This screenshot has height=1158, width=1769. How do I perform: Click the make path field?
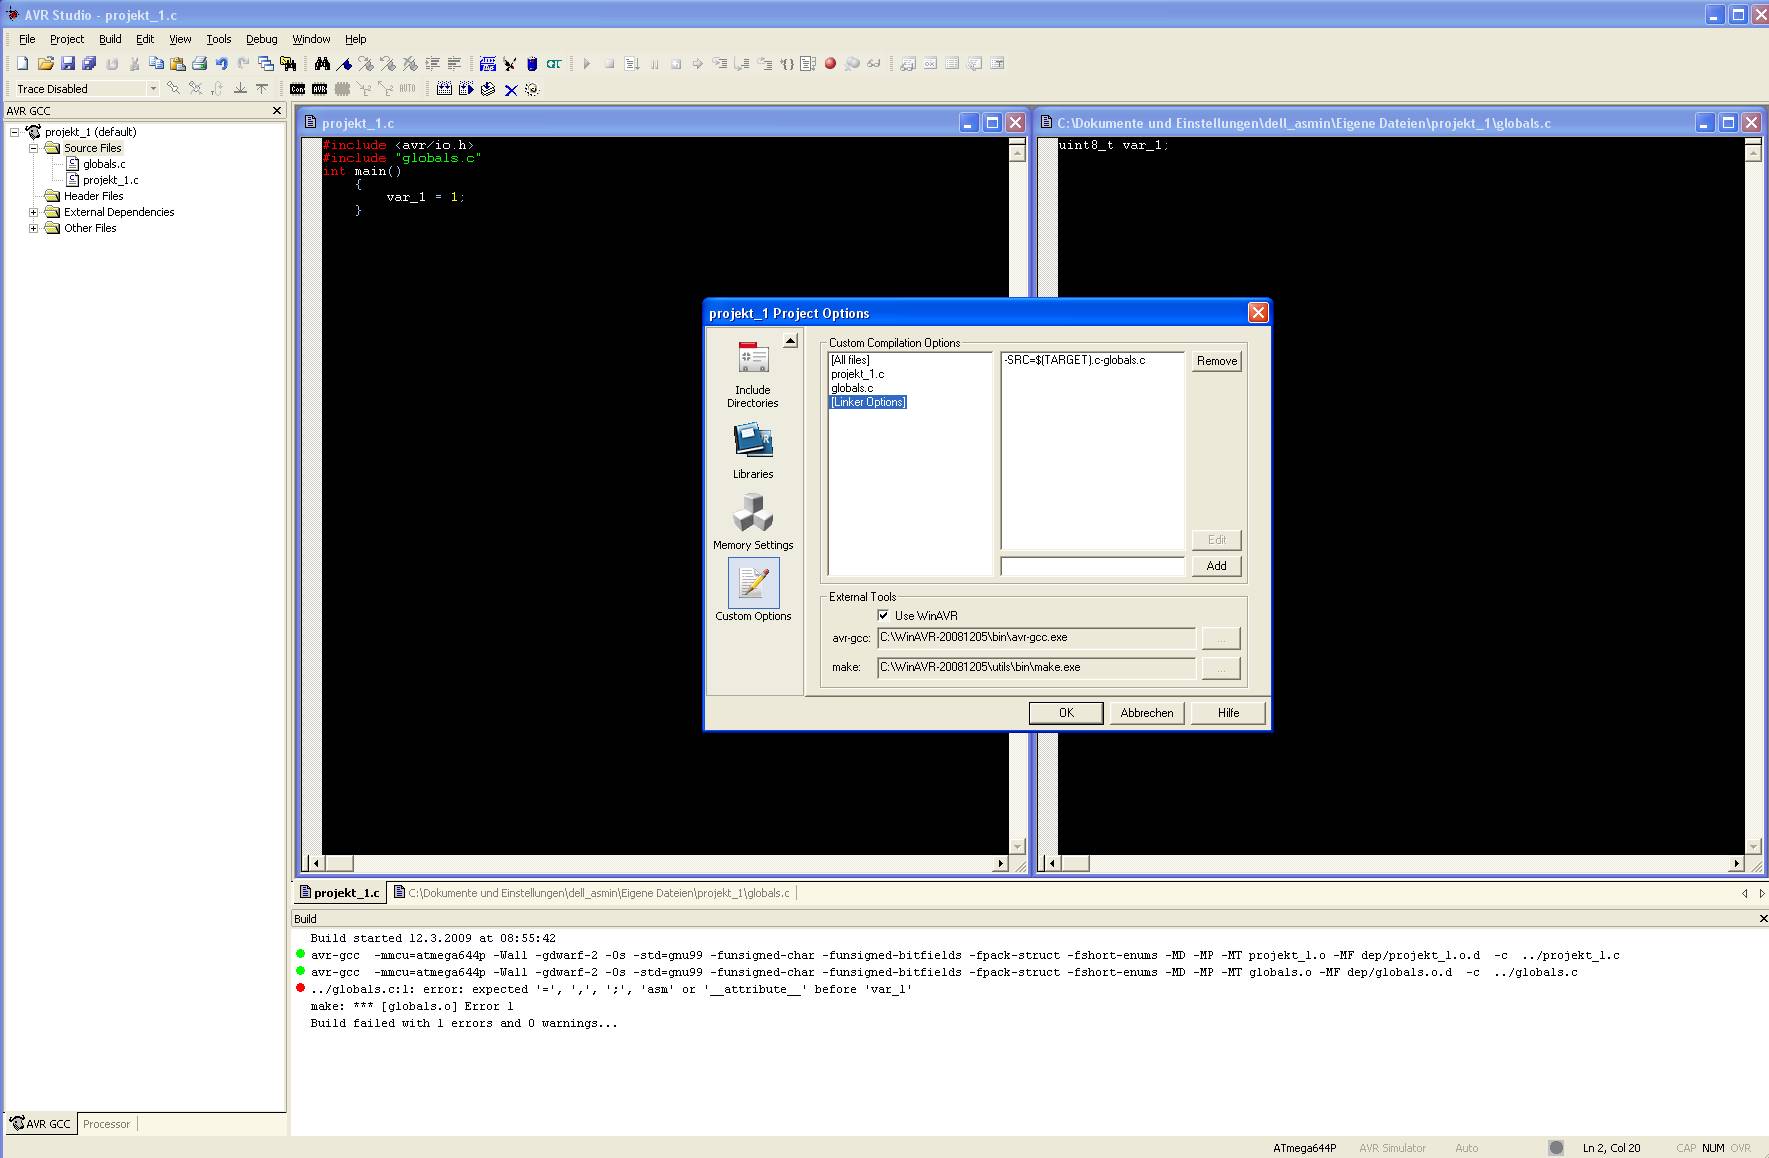click(1036, 667)
